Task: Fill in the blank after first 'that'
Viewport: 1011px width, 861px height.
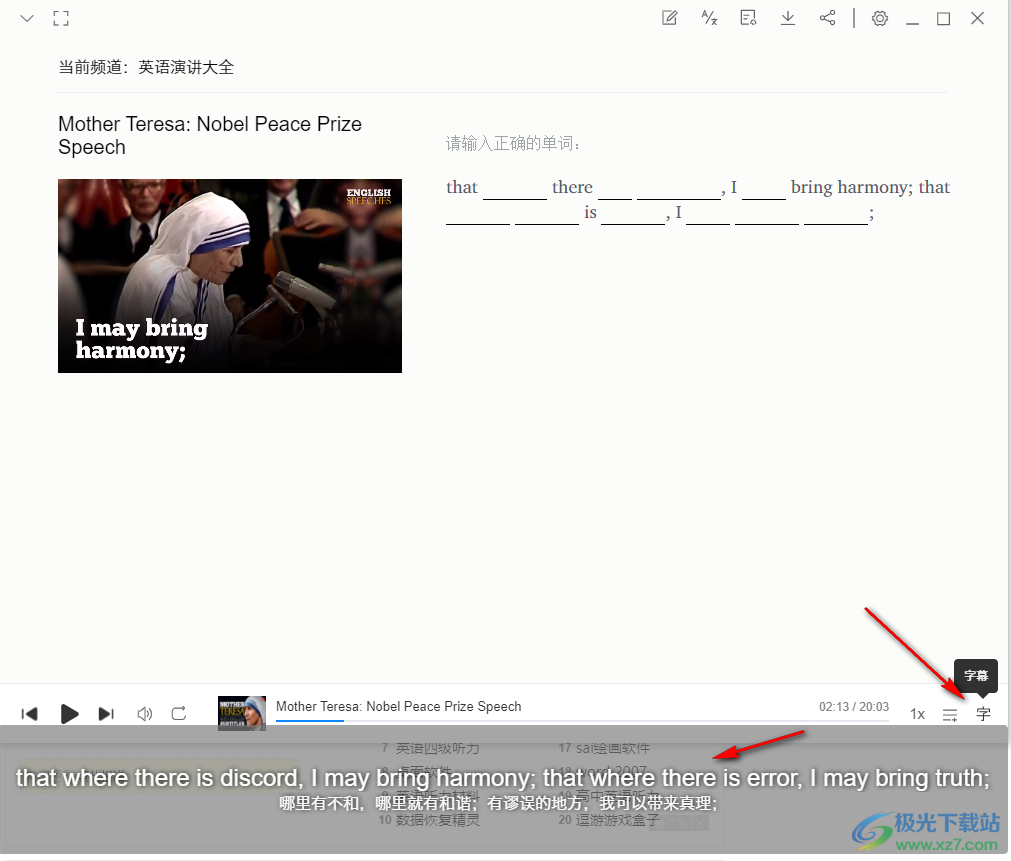Action: [515, 188]
